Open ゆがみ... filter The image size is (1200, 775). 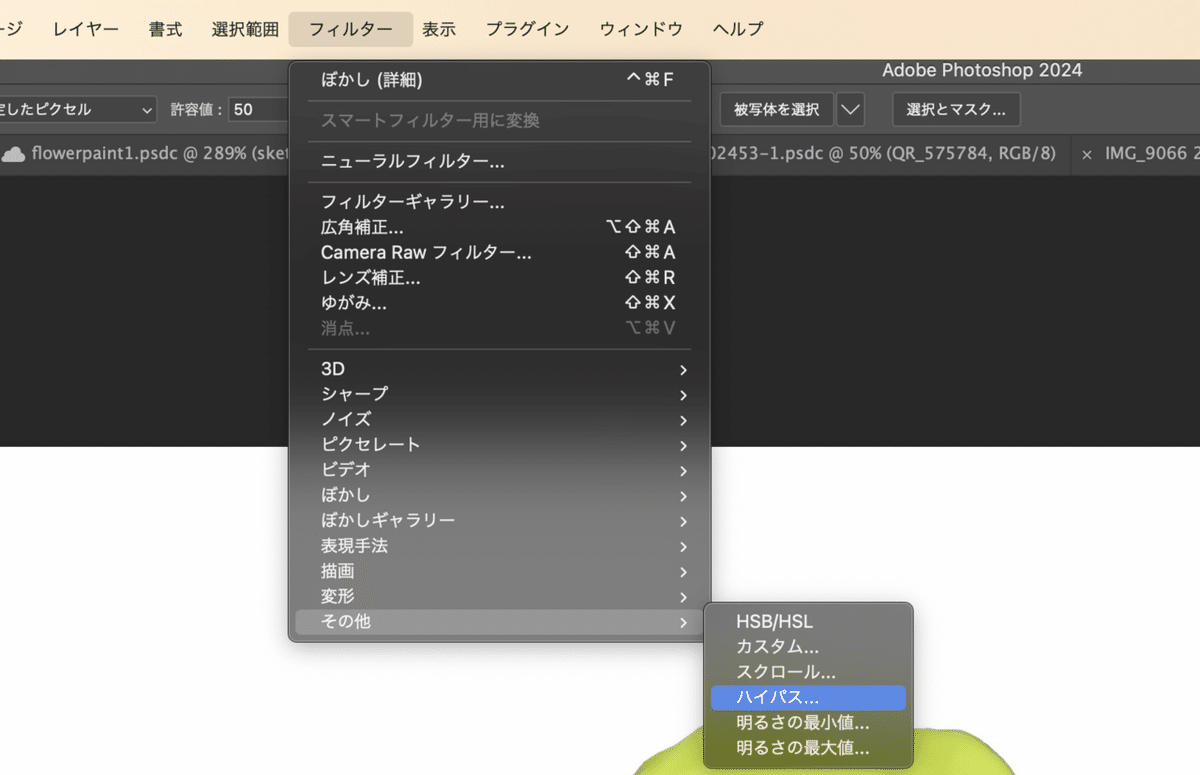[x=499, y=303]
